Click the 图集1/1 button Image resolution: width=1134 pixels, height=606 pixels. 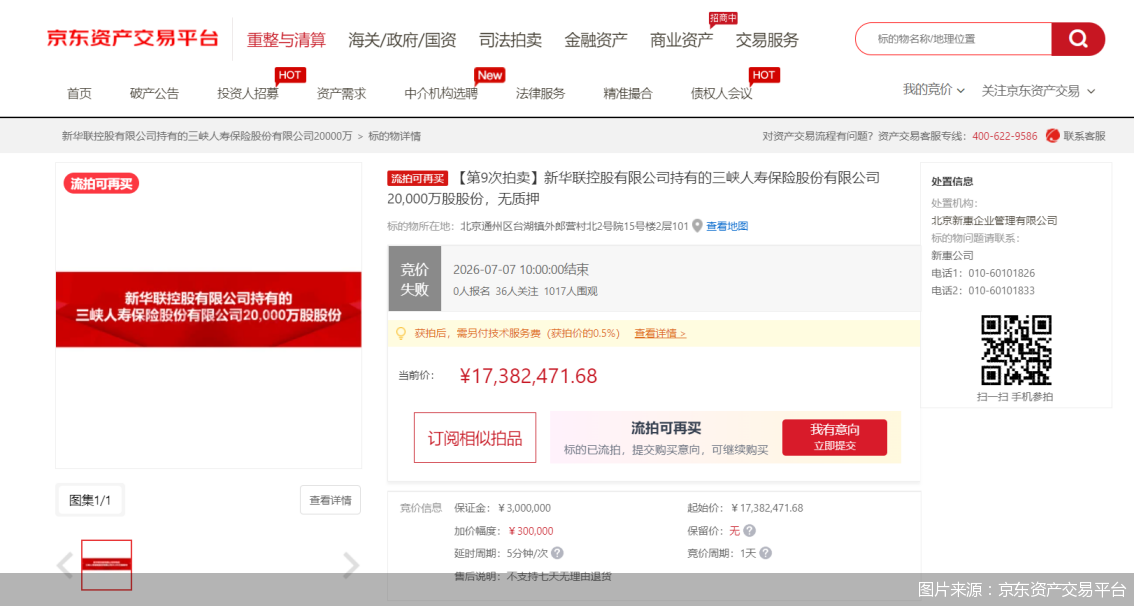tap(90, 500)
